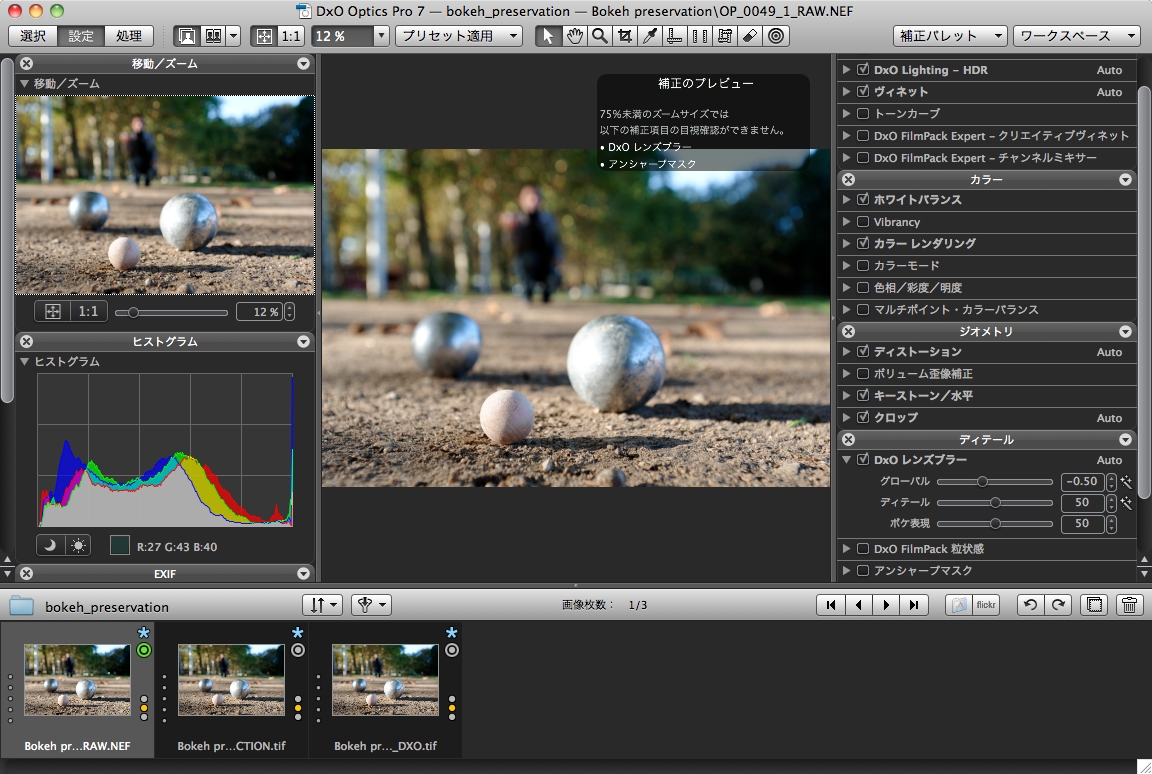Disable the ホワイトバランス checkbox
This screenshot has width=1152, height=774.
click(862, 200)
